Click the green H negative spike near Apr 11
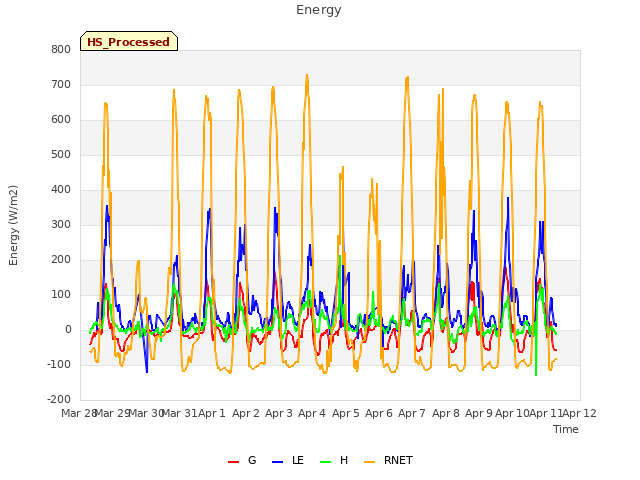Image resolution: width=640 pixels, height=480 pixels. point(536,375)
